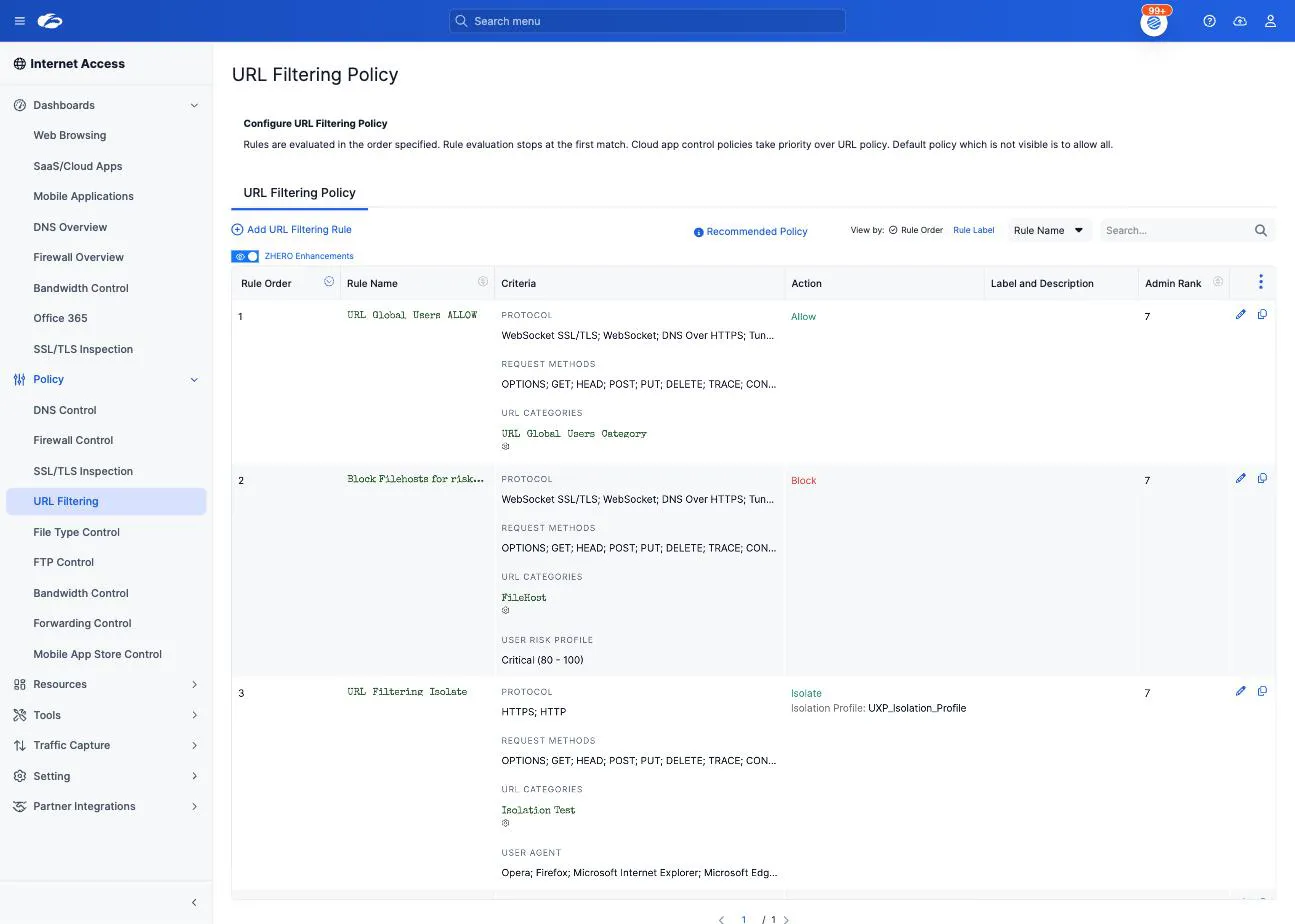Open the Recommended Policy link
The height and width of the screenshot is (924, 1295).
pyautogui.click(x=757, y=231)
